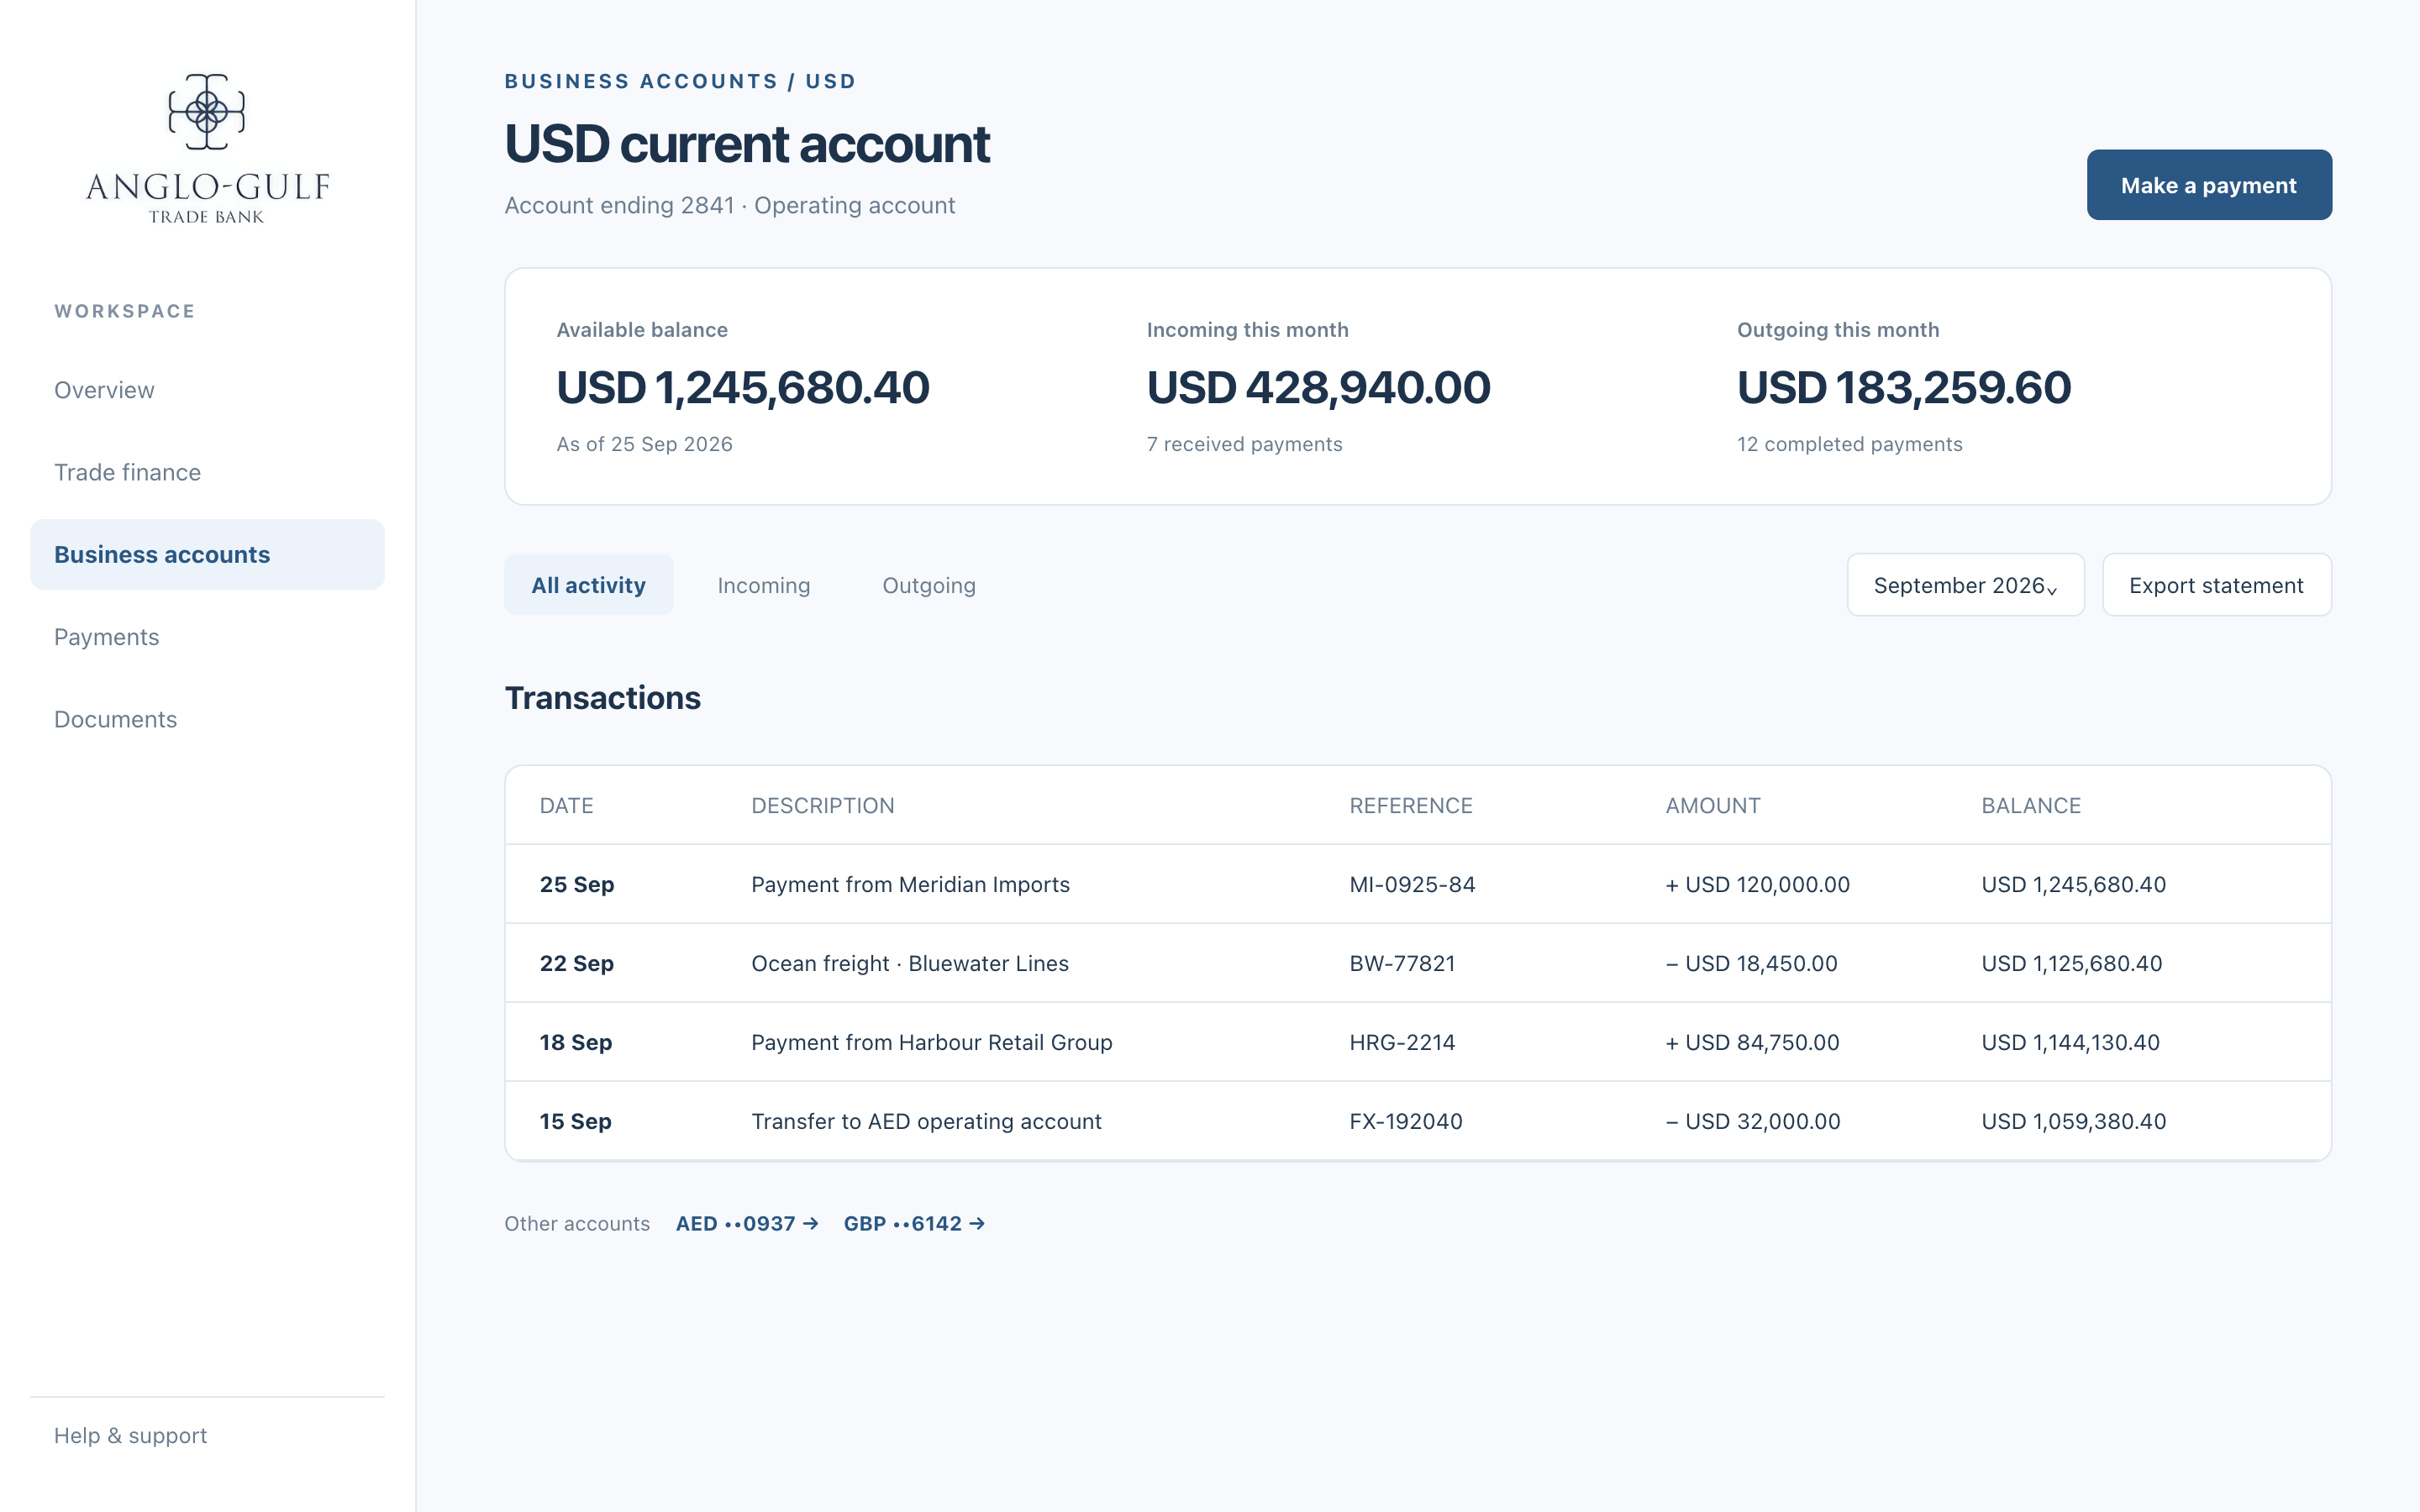Open the AED ••0937 account link
Screen dimensions: 2420x1512
coord(747,1223)
